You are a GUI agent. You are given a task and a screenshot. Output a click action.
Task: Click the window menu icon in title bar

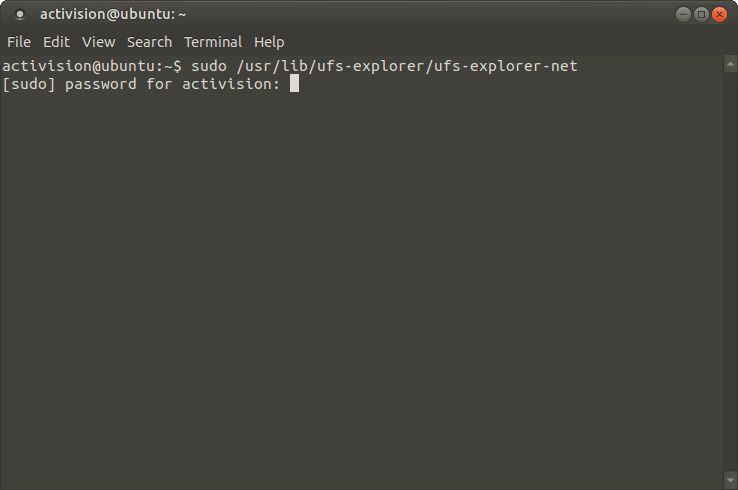pyautogui.click(x=20, y=14)
